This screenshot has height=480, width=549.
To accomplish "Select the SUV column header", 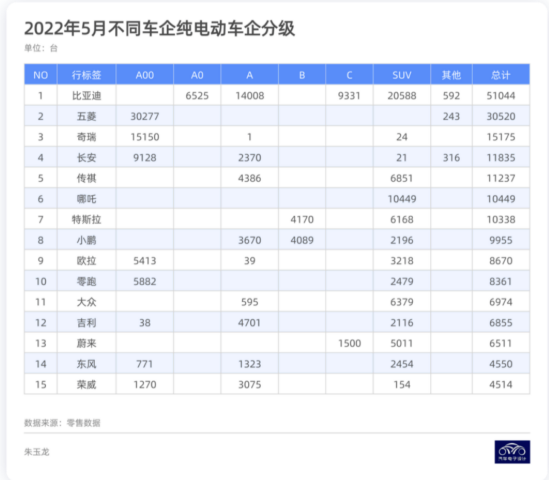I will (402, 75).
